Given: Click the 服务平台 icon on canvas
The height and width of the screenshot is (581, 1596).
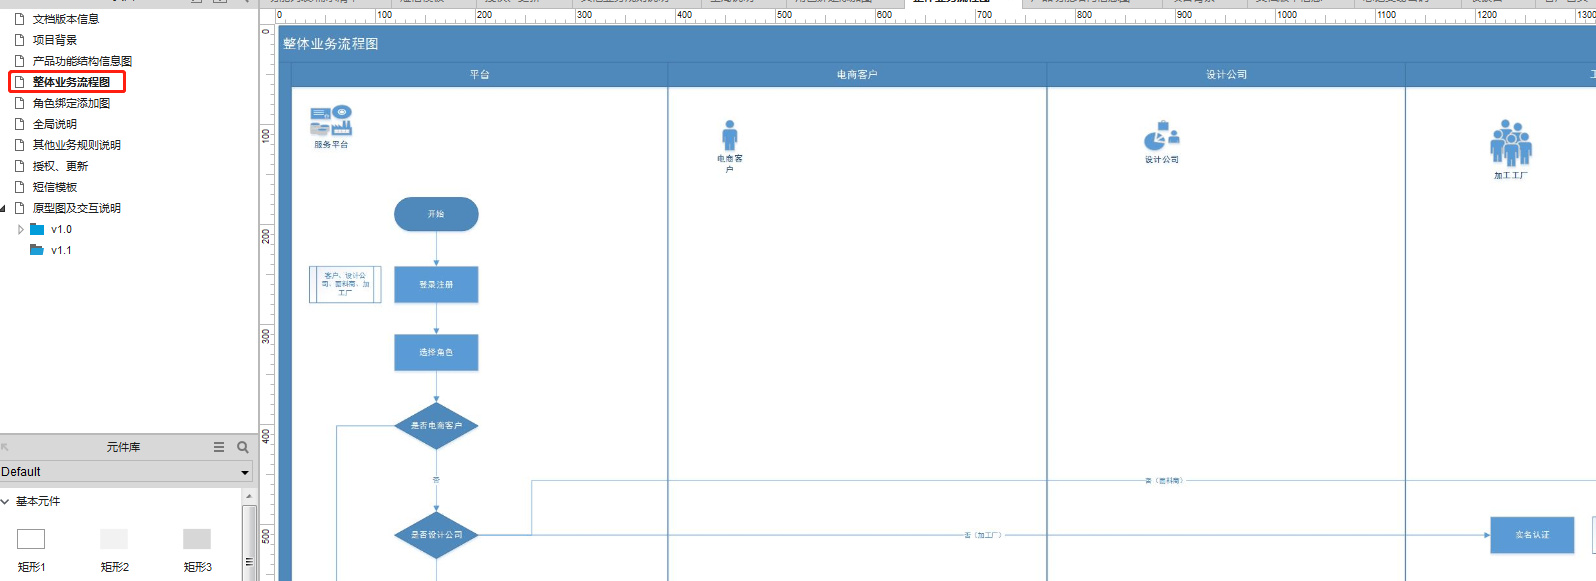Looking at the screenshot, I should click(331, 121).
